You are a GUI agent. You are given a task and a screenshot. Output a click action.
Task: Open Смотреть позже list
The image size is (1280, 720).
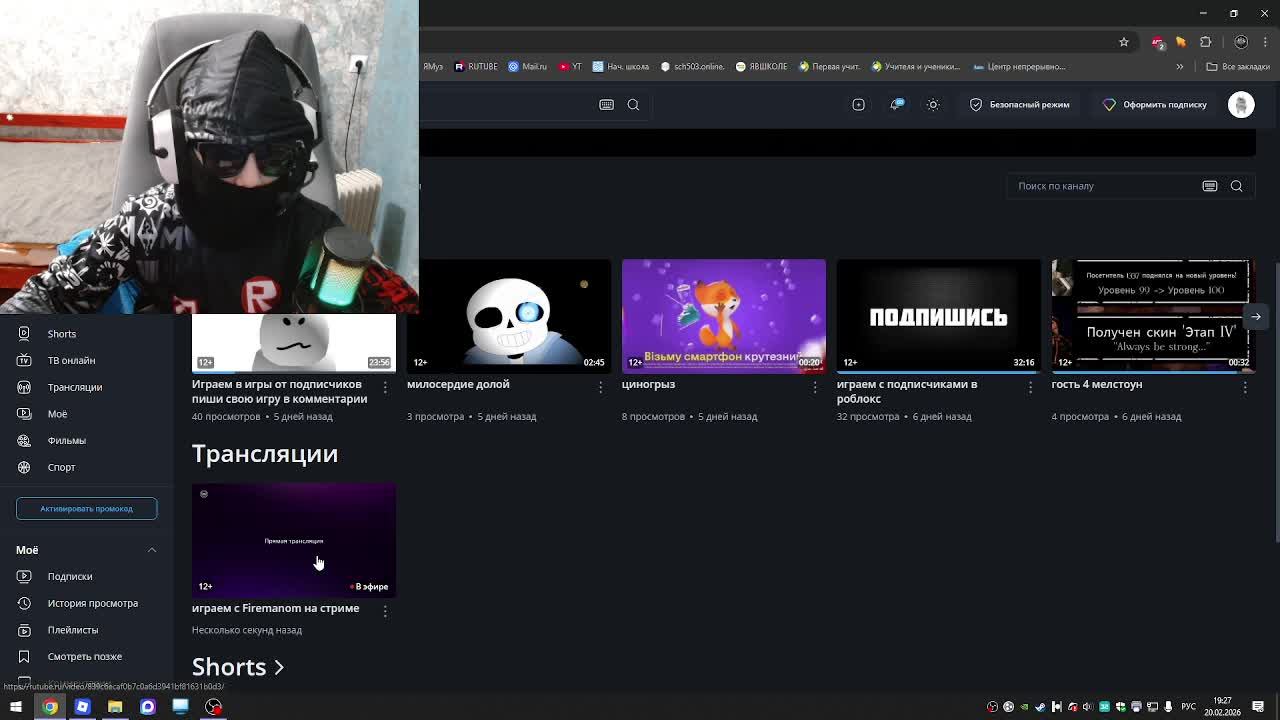84,656
